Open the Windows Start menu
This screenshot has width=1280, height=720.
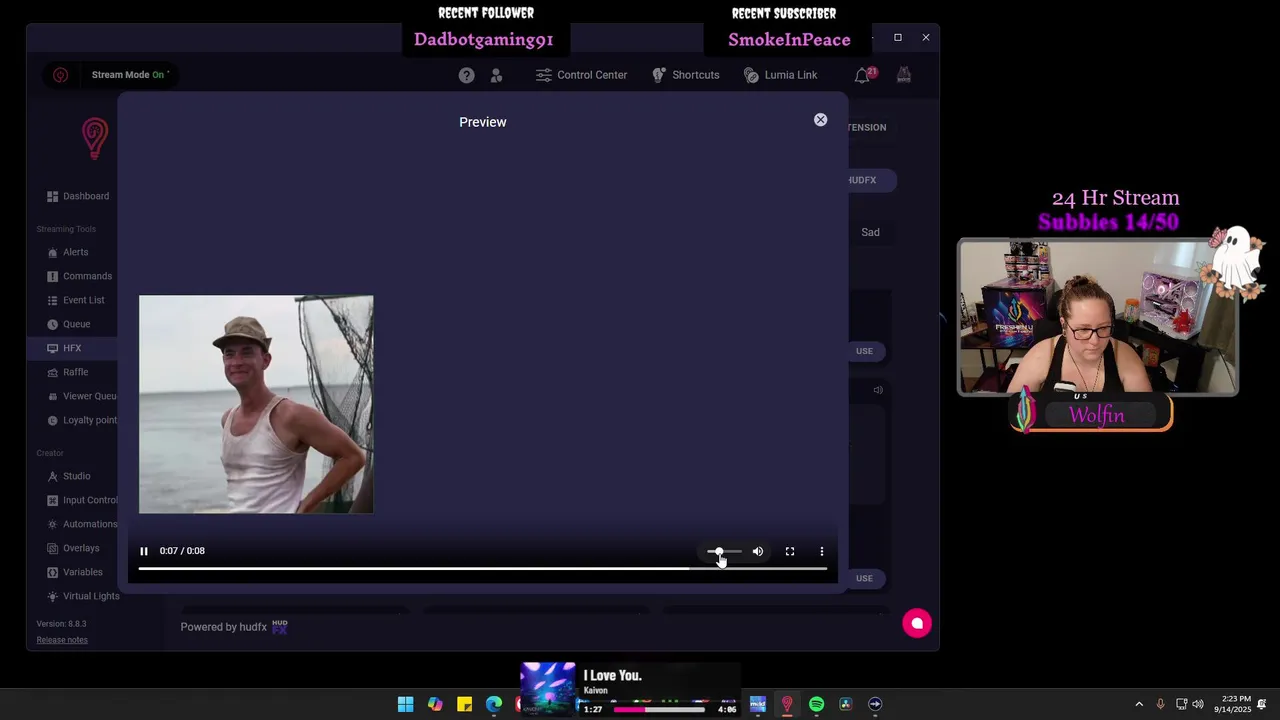406,704
